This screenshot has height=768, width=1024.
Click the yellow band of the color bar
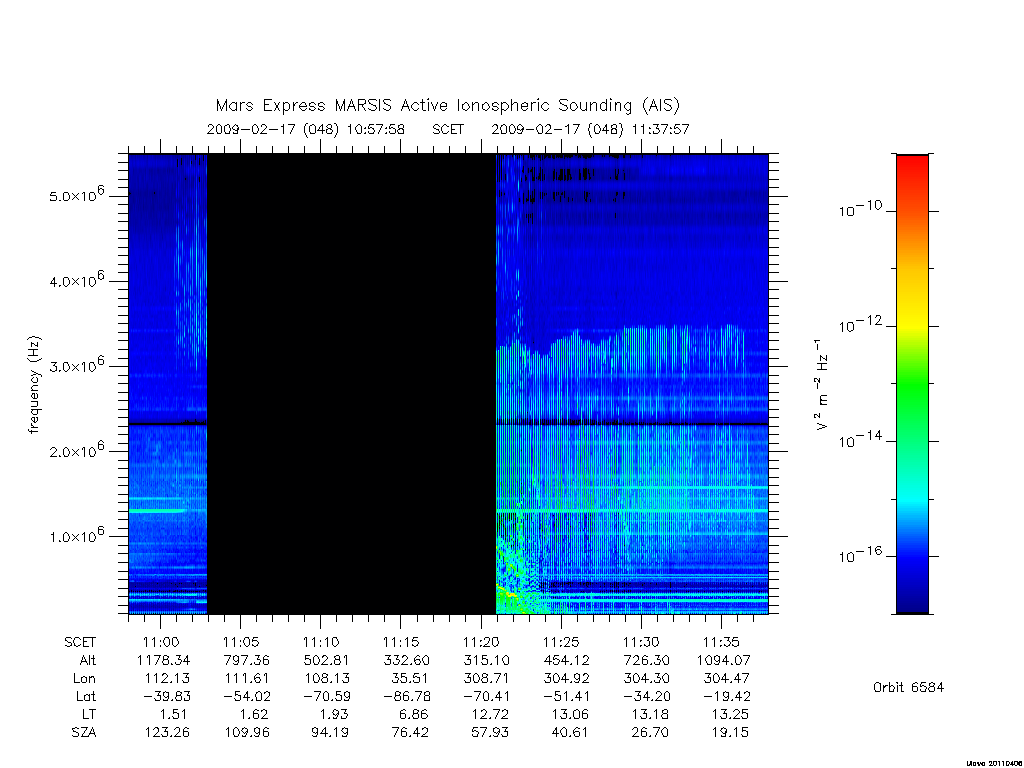click(x=912, y=319)
